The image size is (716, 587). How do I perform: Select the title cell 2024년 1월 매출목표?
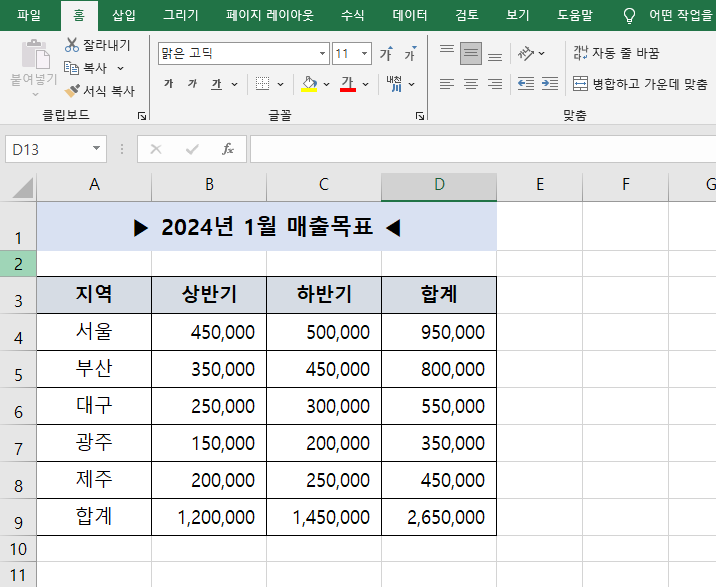pos(267,227)
